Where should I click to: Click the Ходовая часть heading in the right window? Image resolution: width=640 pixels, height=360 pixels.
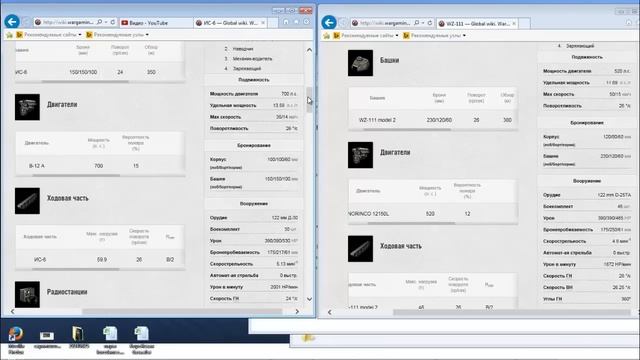401,246
